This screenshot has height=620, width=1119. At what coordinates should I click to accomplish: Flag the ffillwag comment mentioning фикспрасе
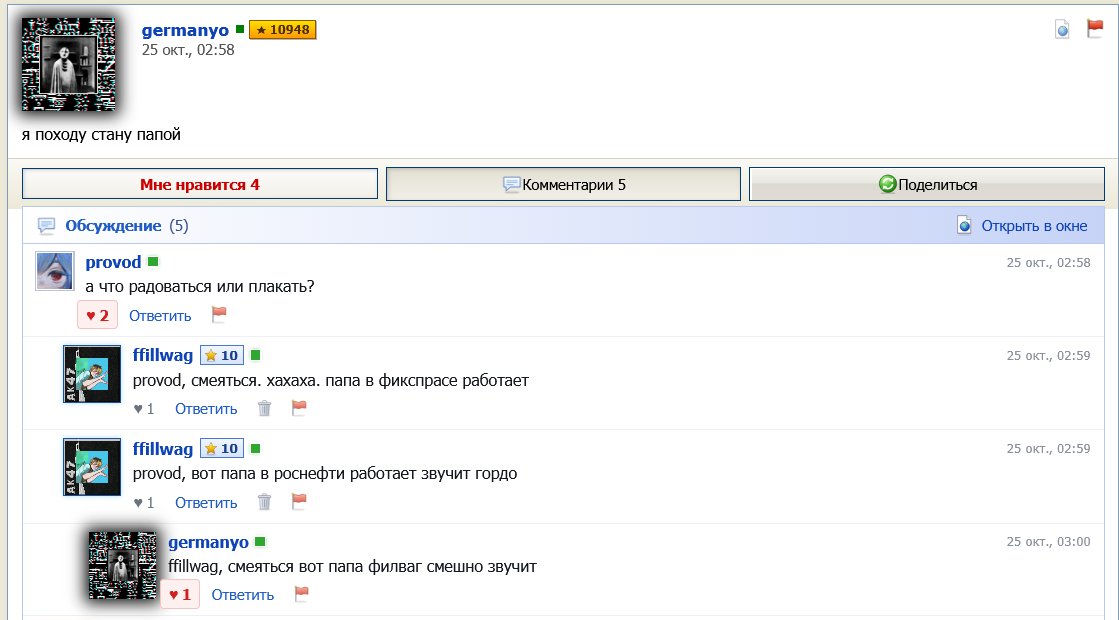[x=299, y=408]
